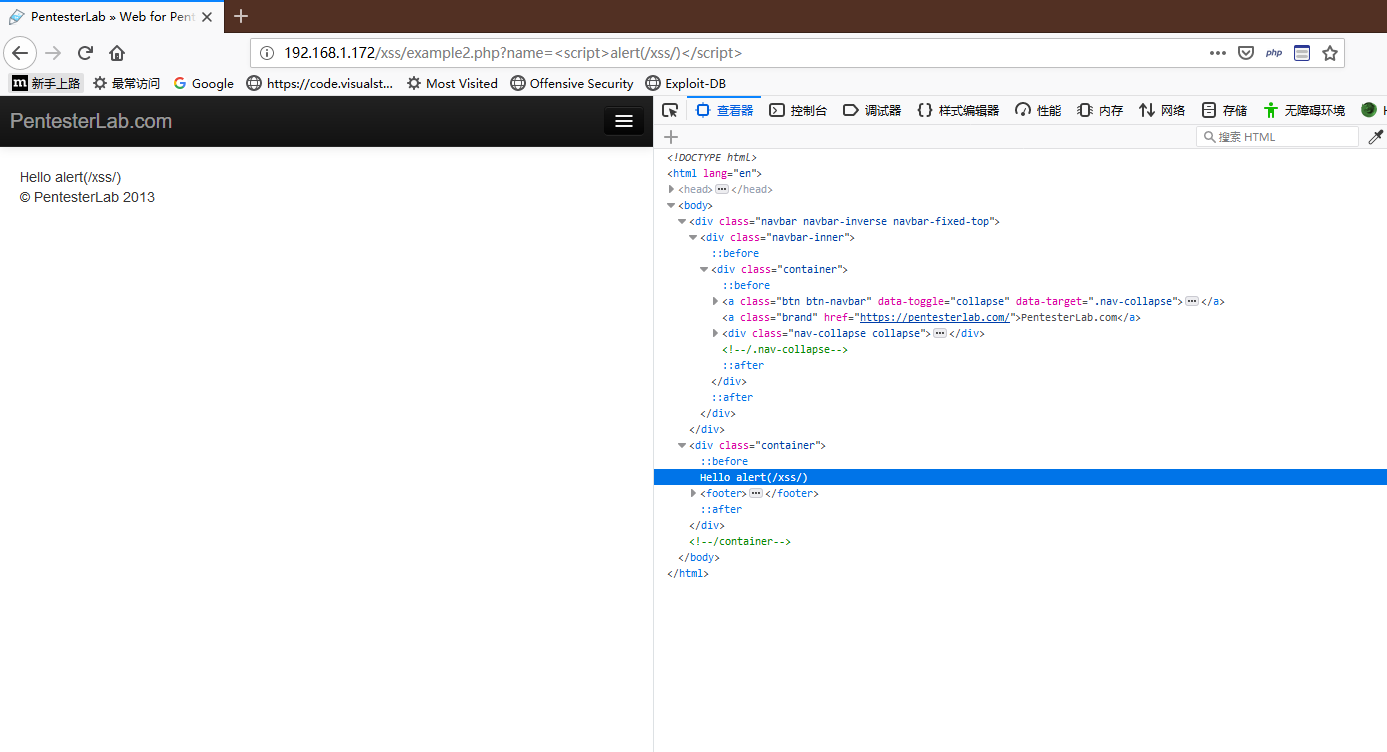Click the Hello alert(/xss/) page text
Image resolution: width=1387 pixels, height=752 pixels.
point(71,177)
